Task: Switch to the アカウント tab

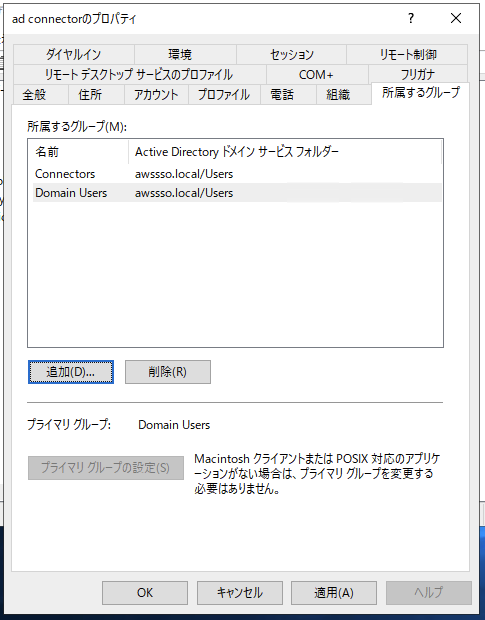Action: (x=156, y=95)
